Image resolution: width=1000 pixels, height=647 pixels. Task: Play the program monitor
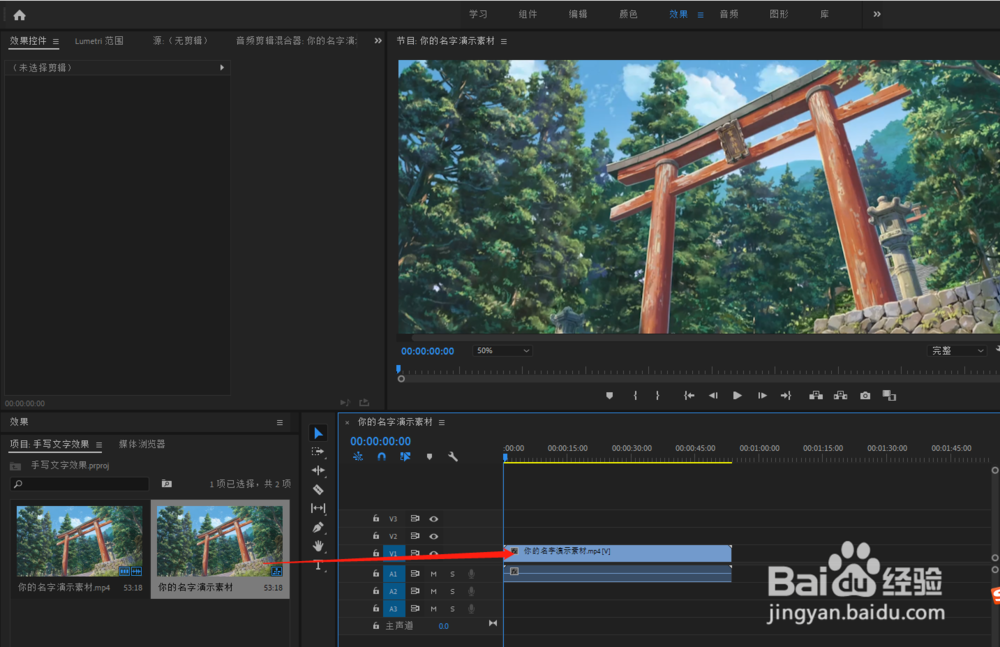[737, 396]
